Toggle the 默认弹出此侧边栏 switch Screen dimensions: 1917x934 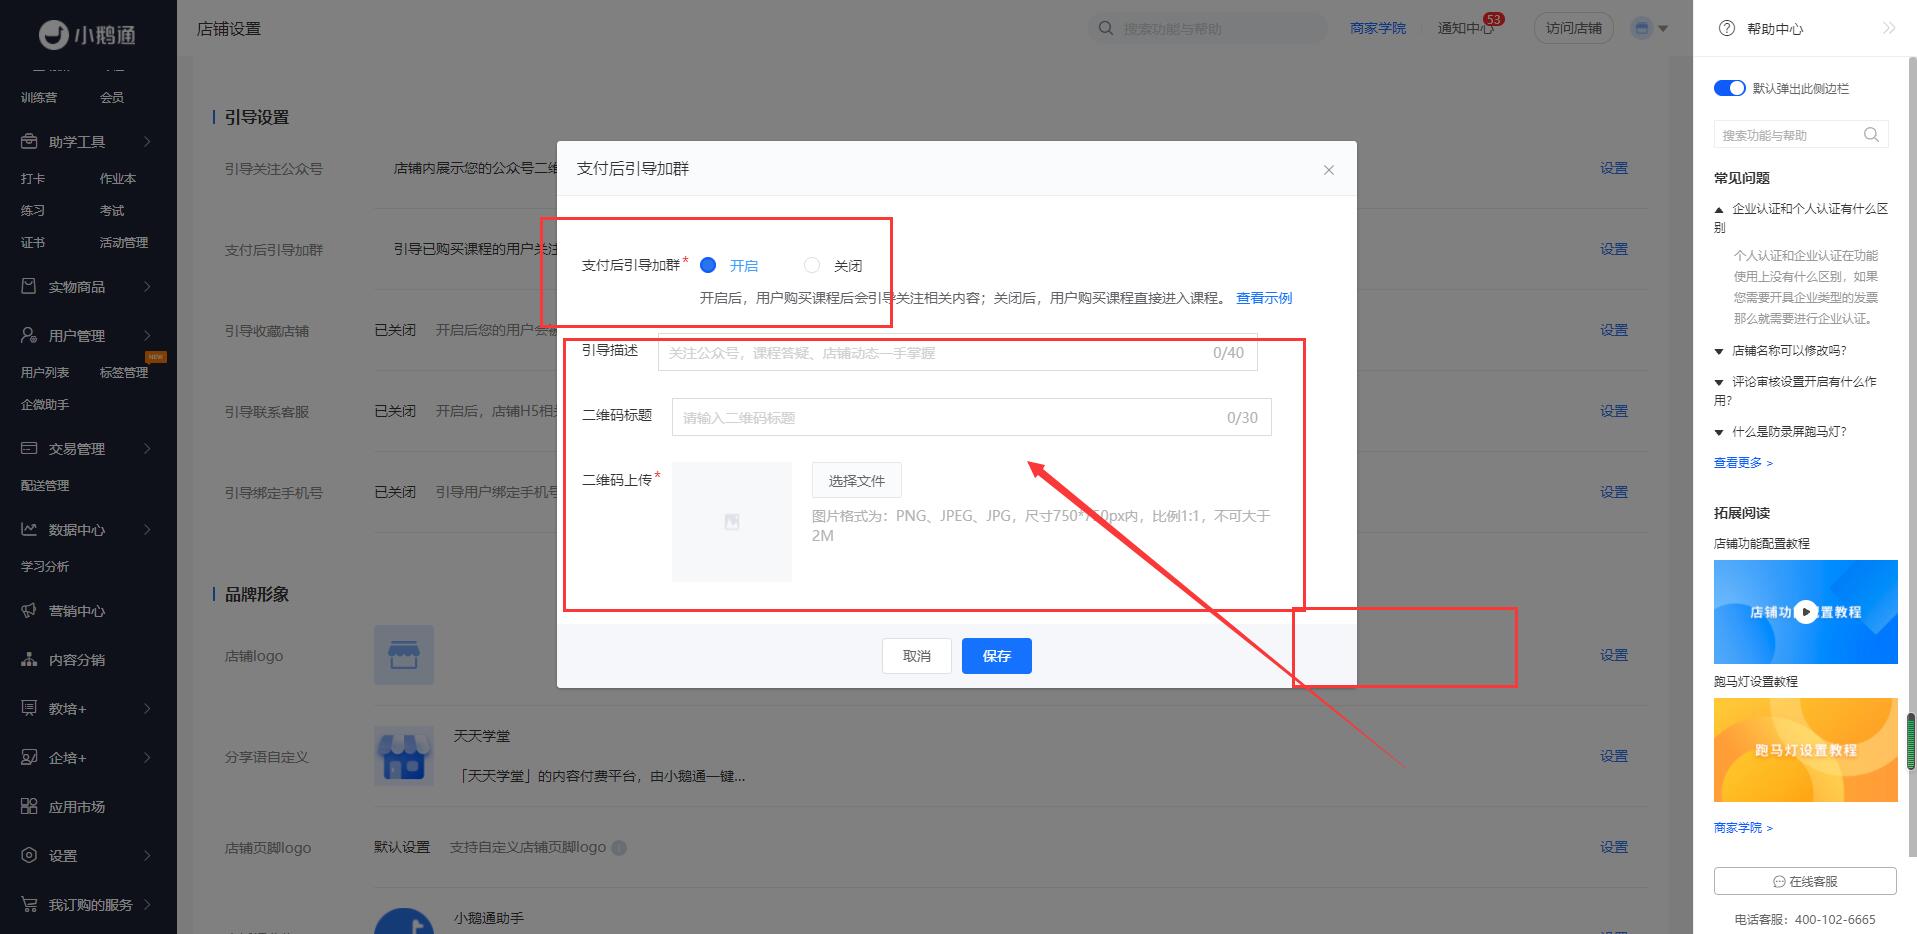[1729, 88]
